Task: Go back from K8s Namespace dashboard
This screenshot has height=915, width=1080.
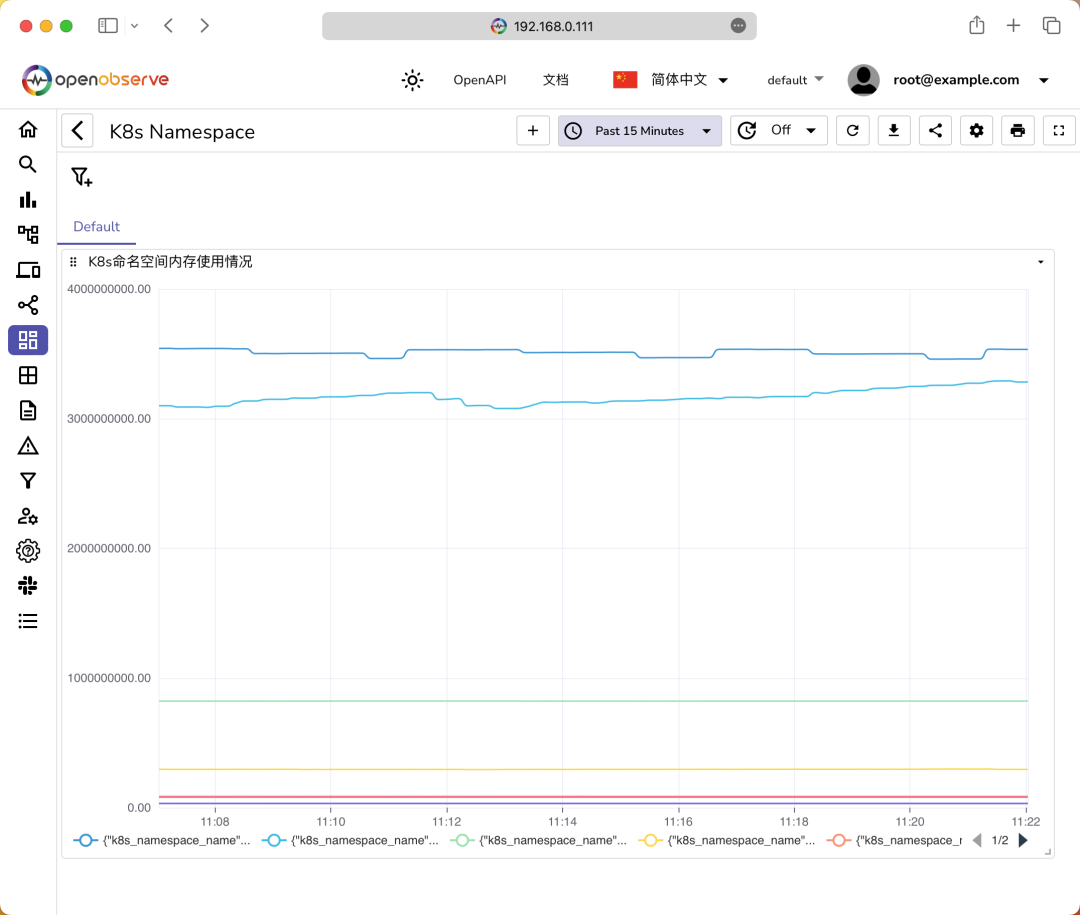Action: (x=77, y=131)
